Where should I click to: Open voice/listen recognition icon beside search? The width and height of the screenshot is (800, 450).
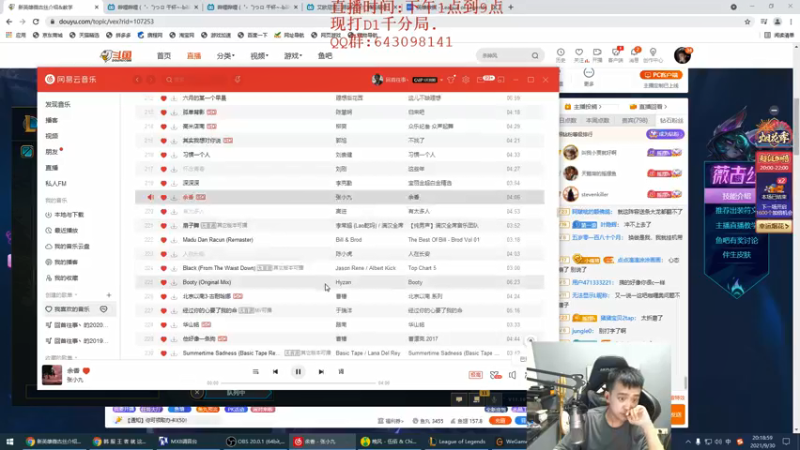pos(238,80)
